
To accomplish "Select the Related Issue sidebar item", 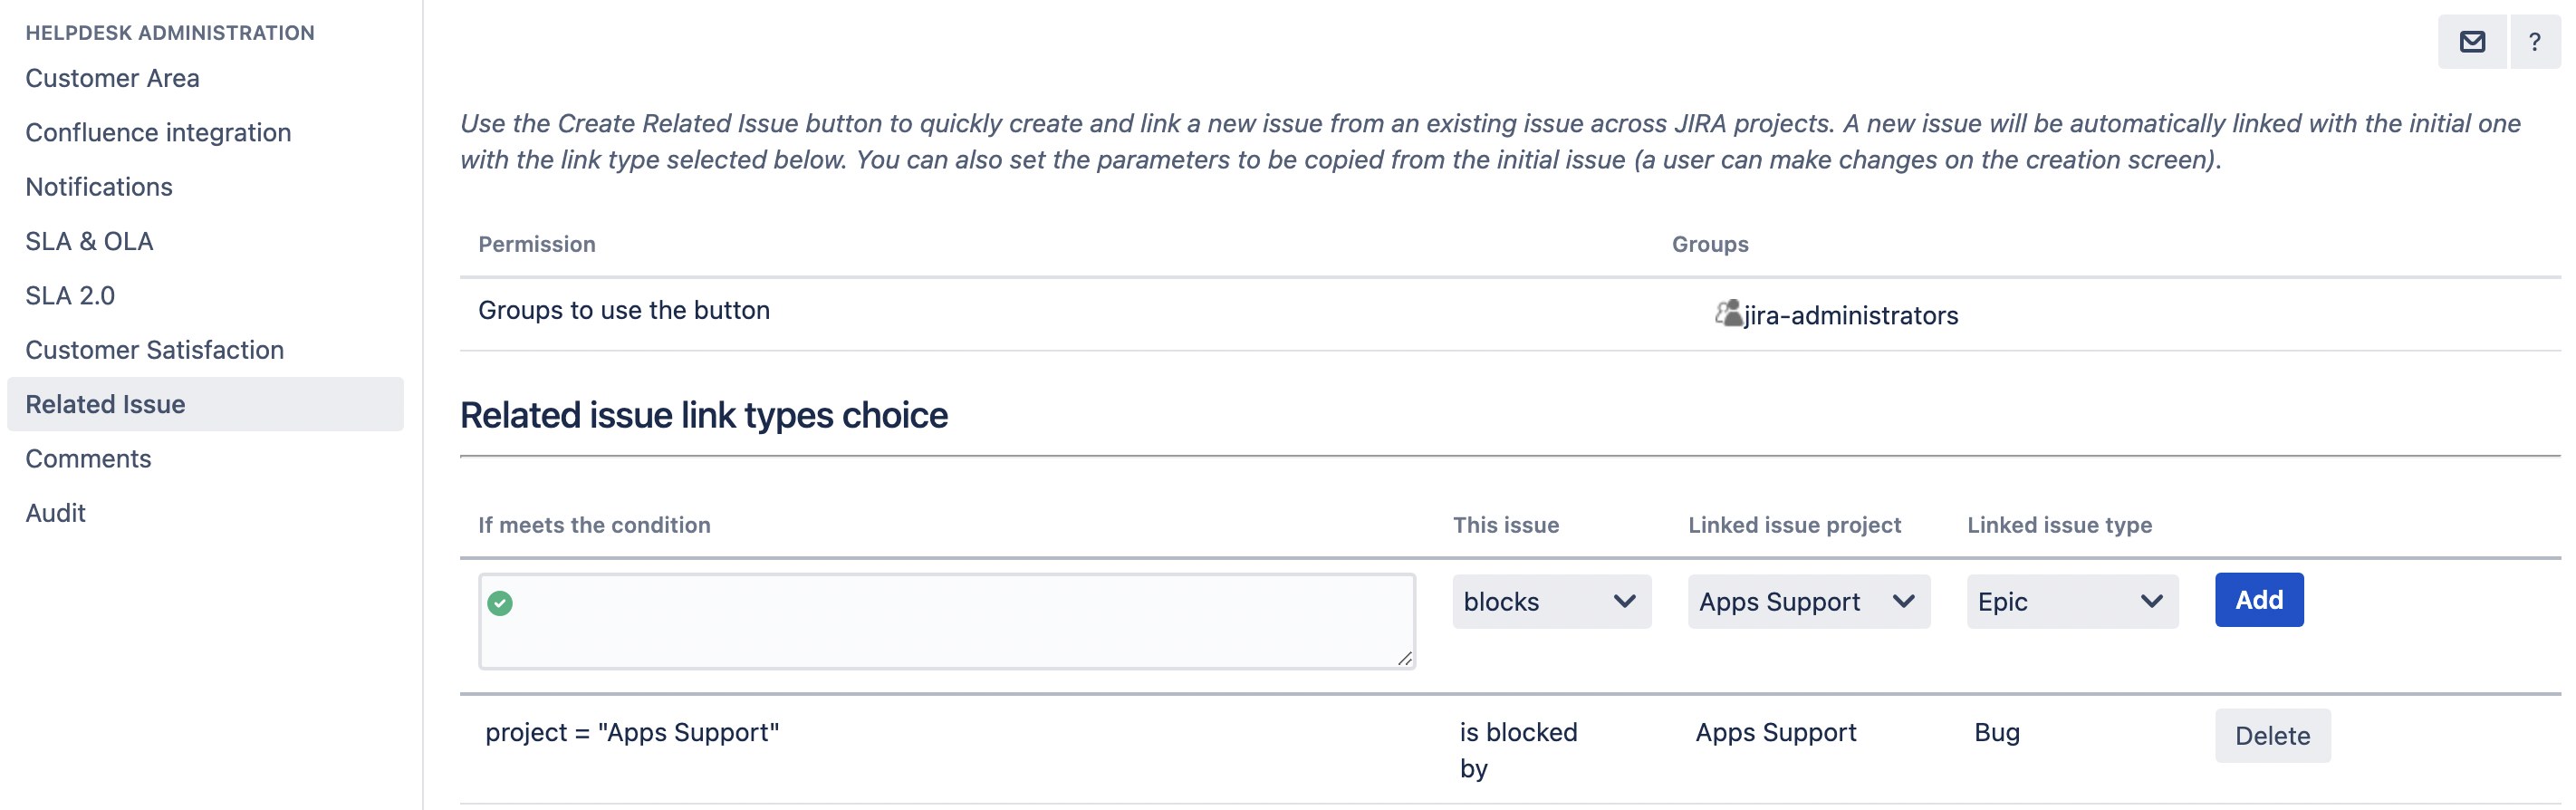I will tap(105, 404).
